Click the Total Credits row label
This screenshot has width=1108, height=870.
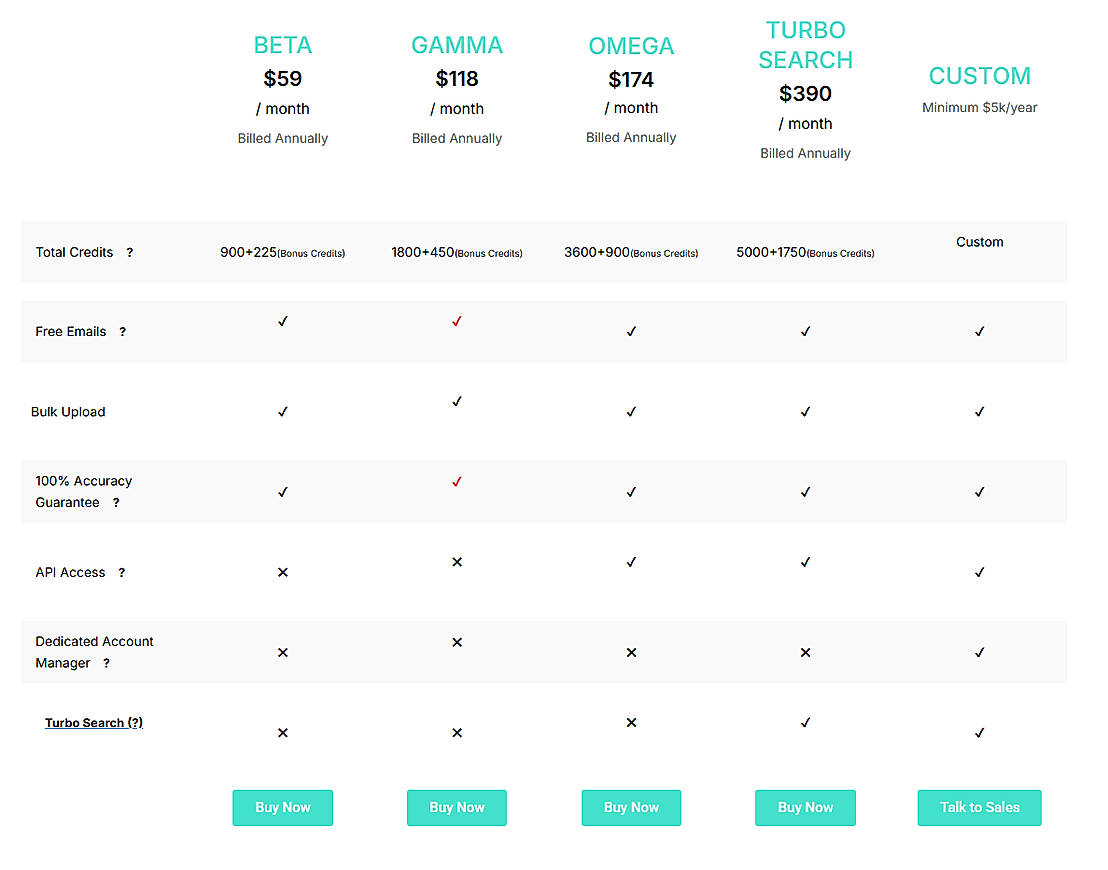(74, 252)
